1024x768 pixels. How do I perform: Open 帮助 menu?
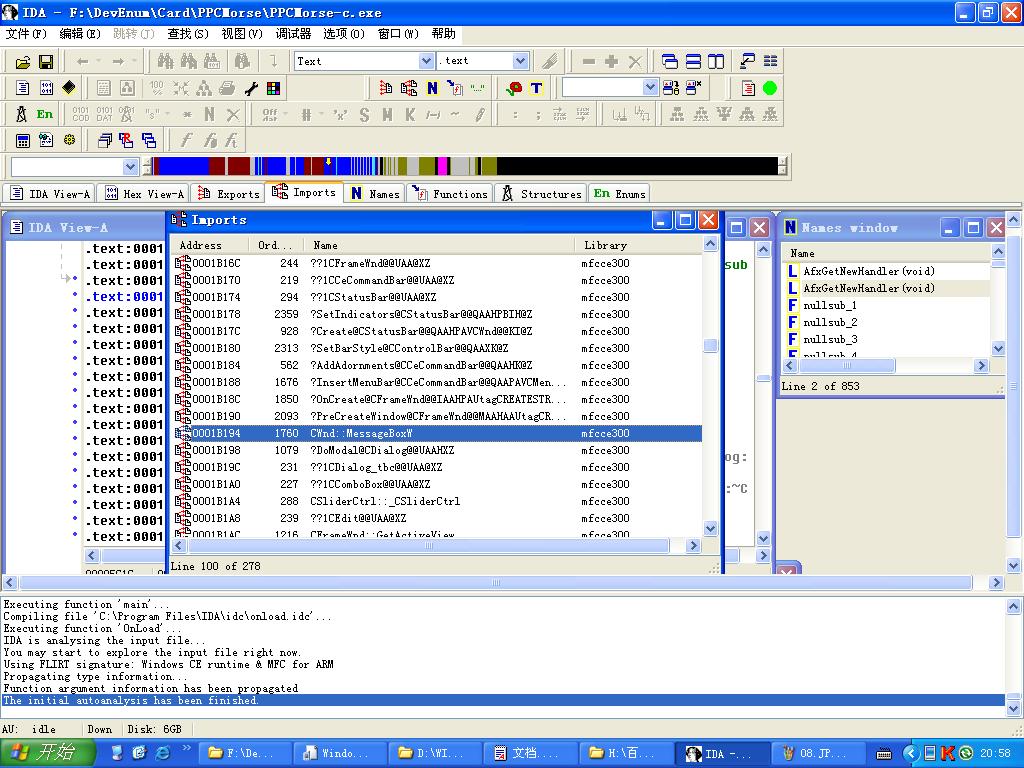[x=443, y=34]
